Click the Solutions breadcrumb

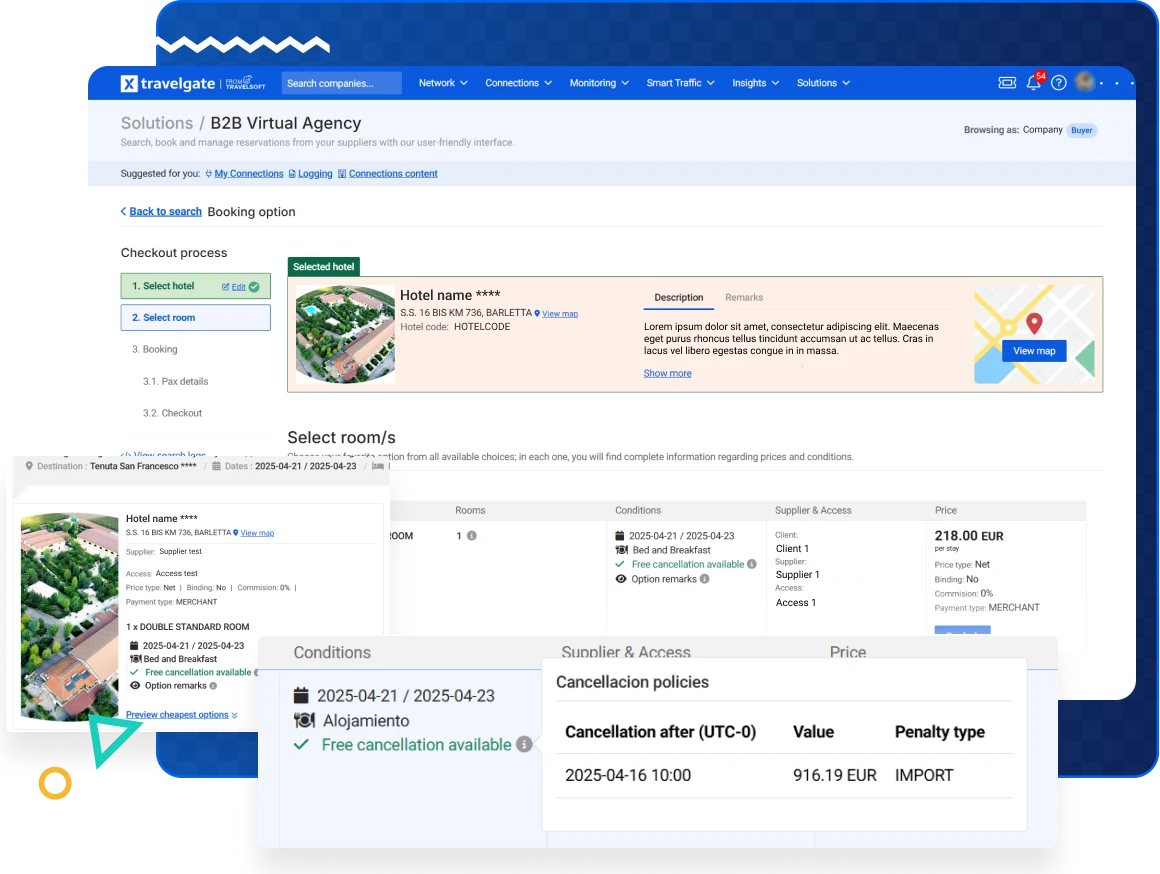(157, 123)
